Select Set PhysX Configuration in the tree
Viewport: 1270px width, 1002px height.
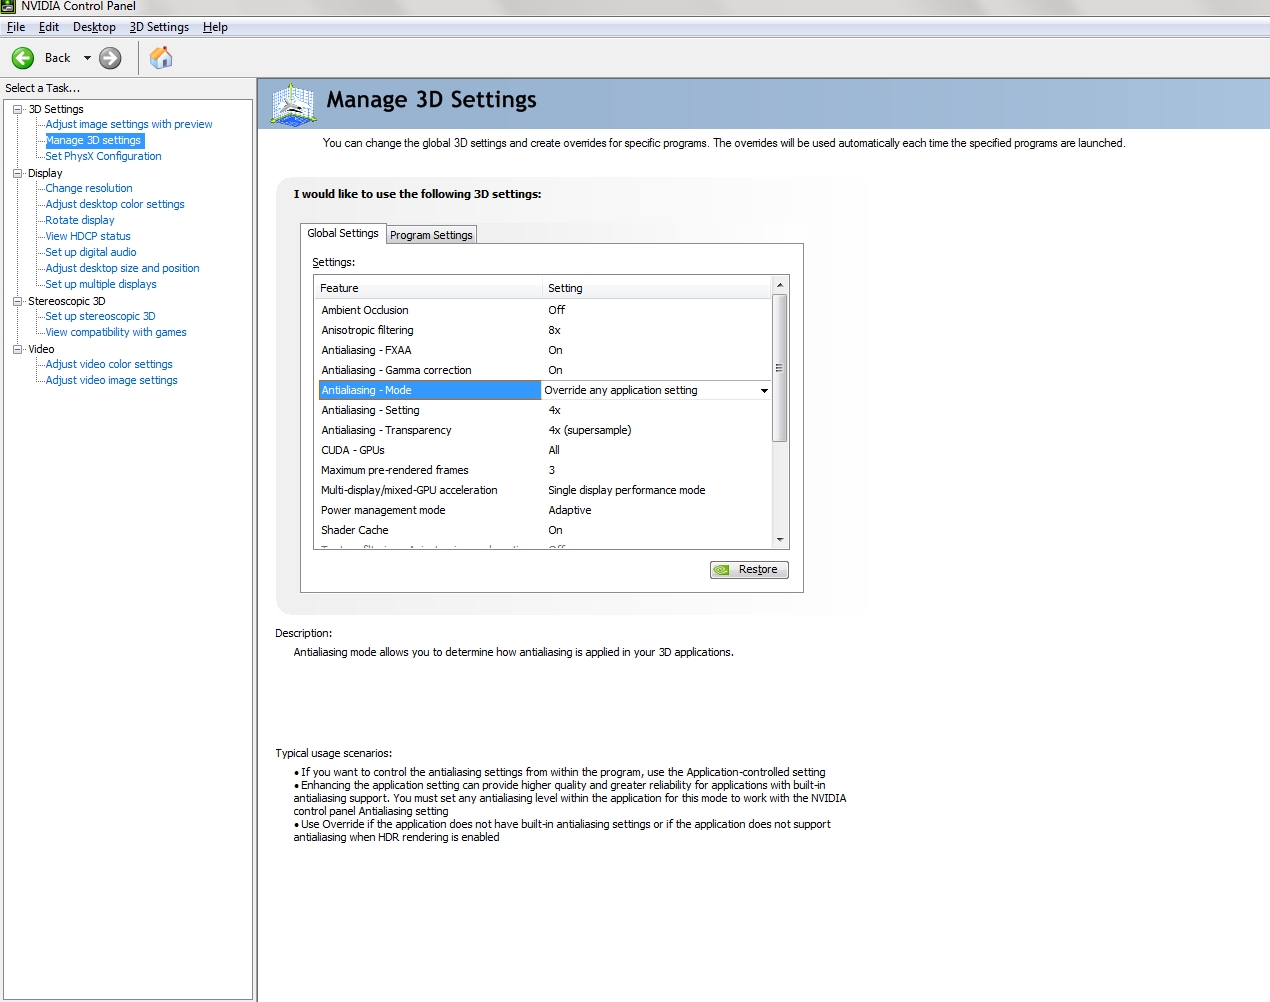pyautogui.click(x=103, y=156)
